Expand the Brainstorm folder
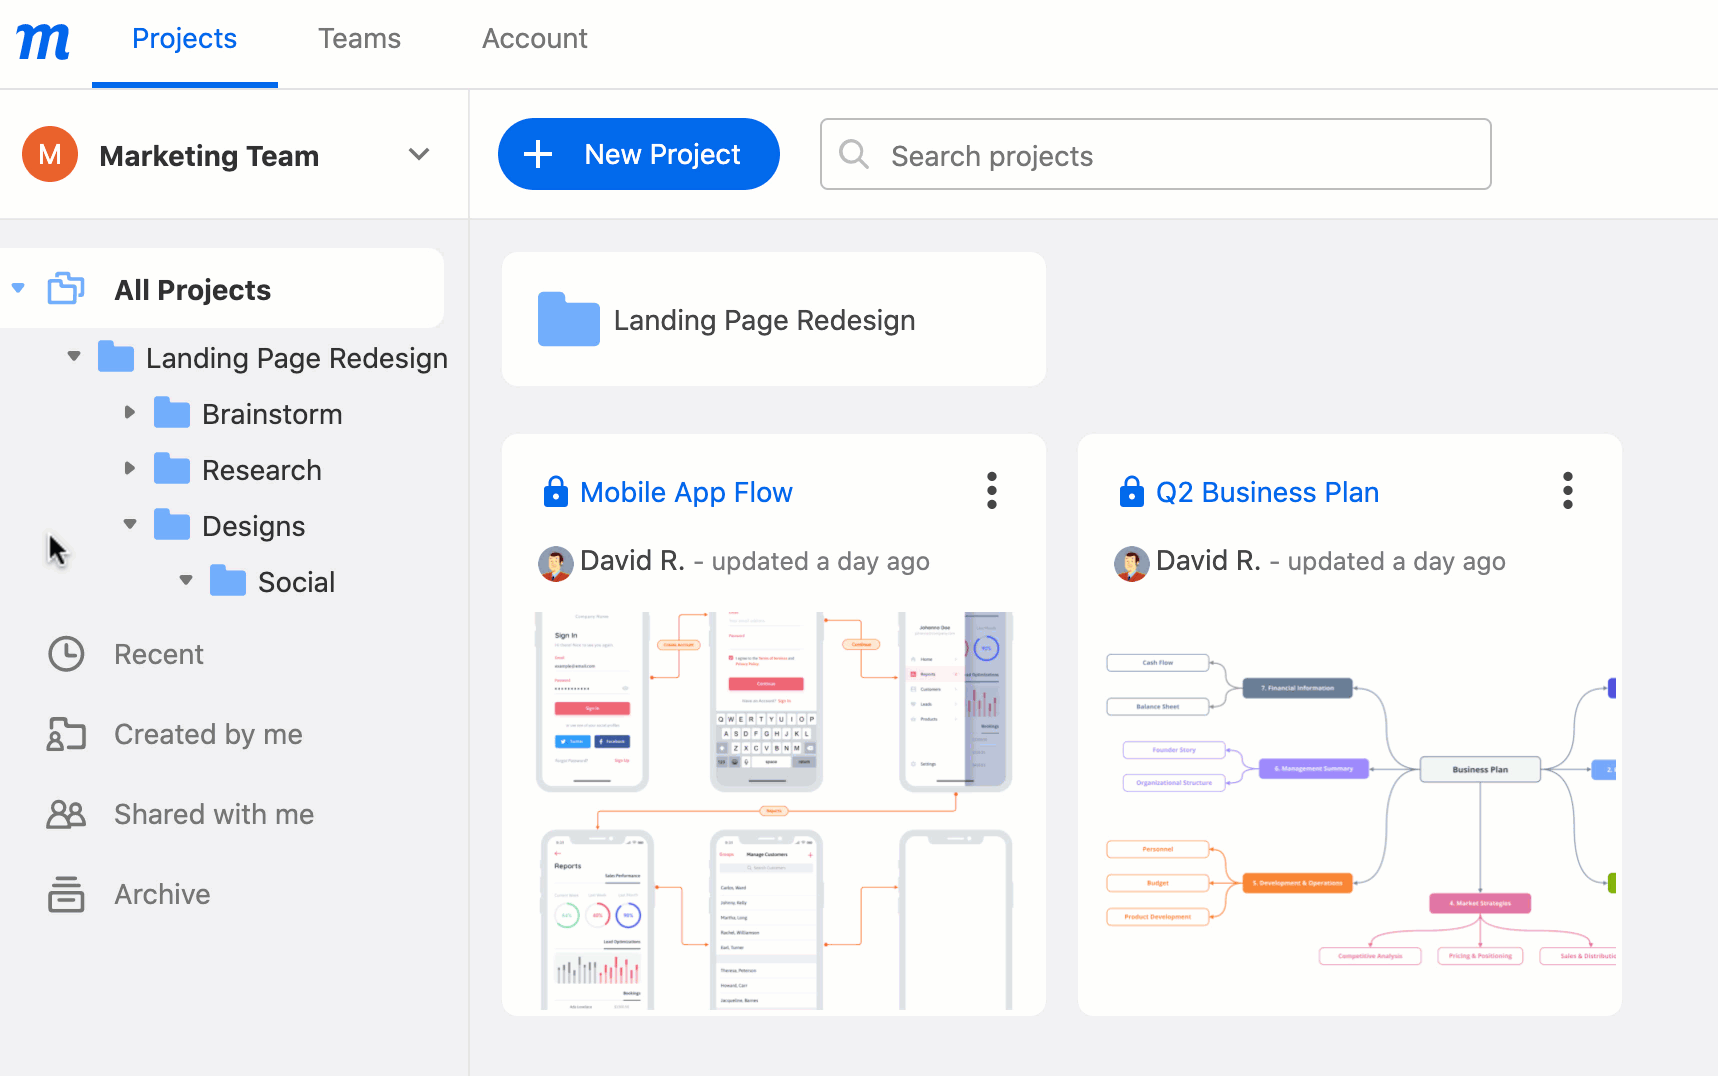1718x1076 pixels. (129, 412)
